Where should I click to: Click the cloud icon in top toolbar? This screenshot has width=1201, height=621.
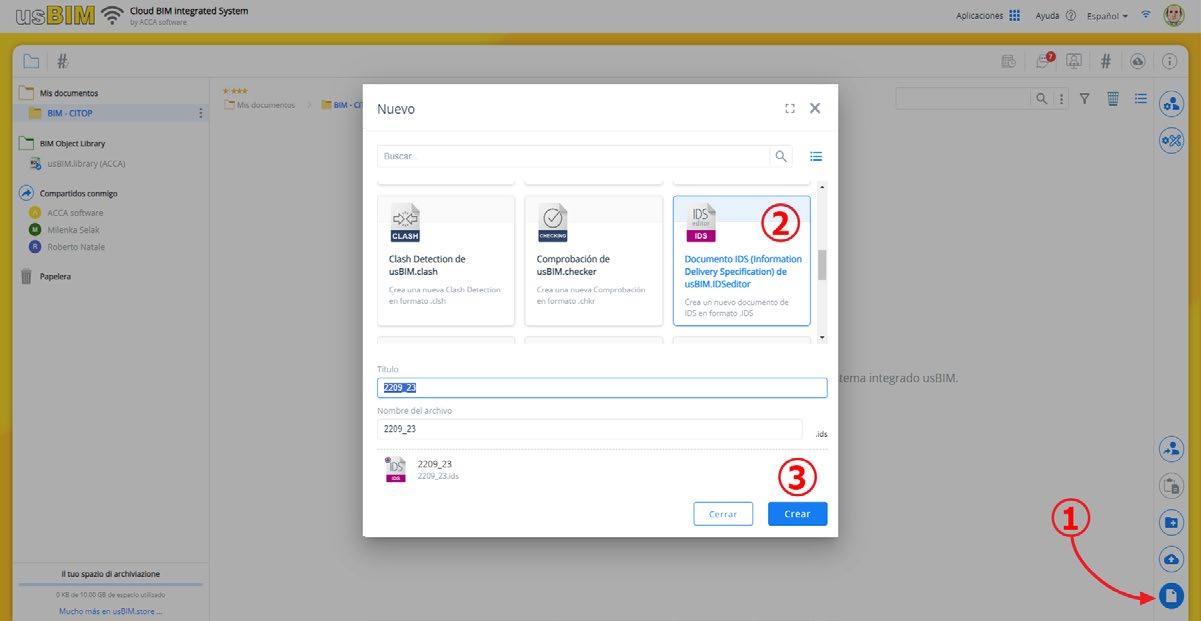1138,61
